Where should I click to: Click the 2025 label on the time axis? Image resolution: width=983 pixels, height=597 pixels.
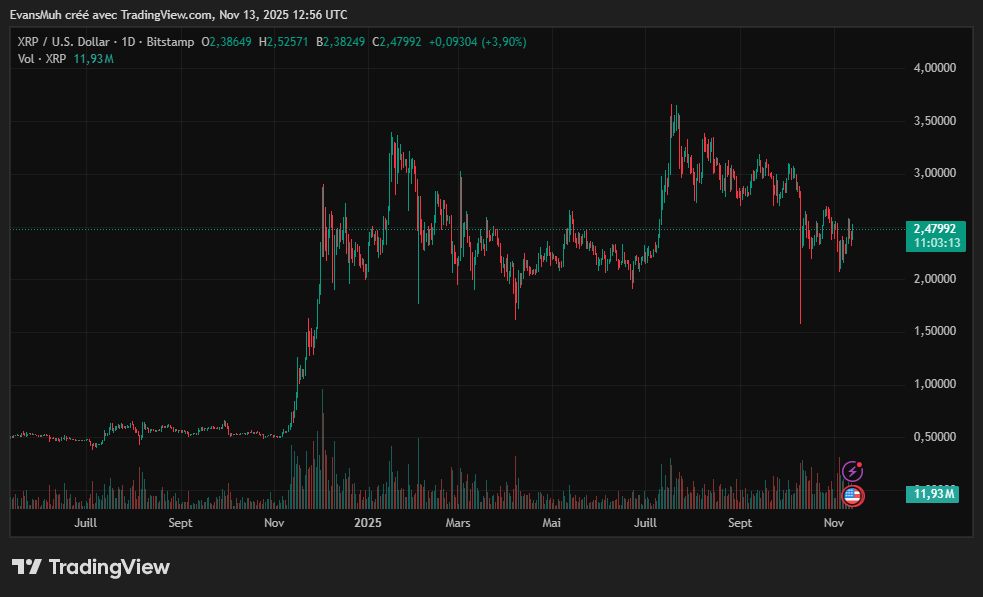click(367, 522)
